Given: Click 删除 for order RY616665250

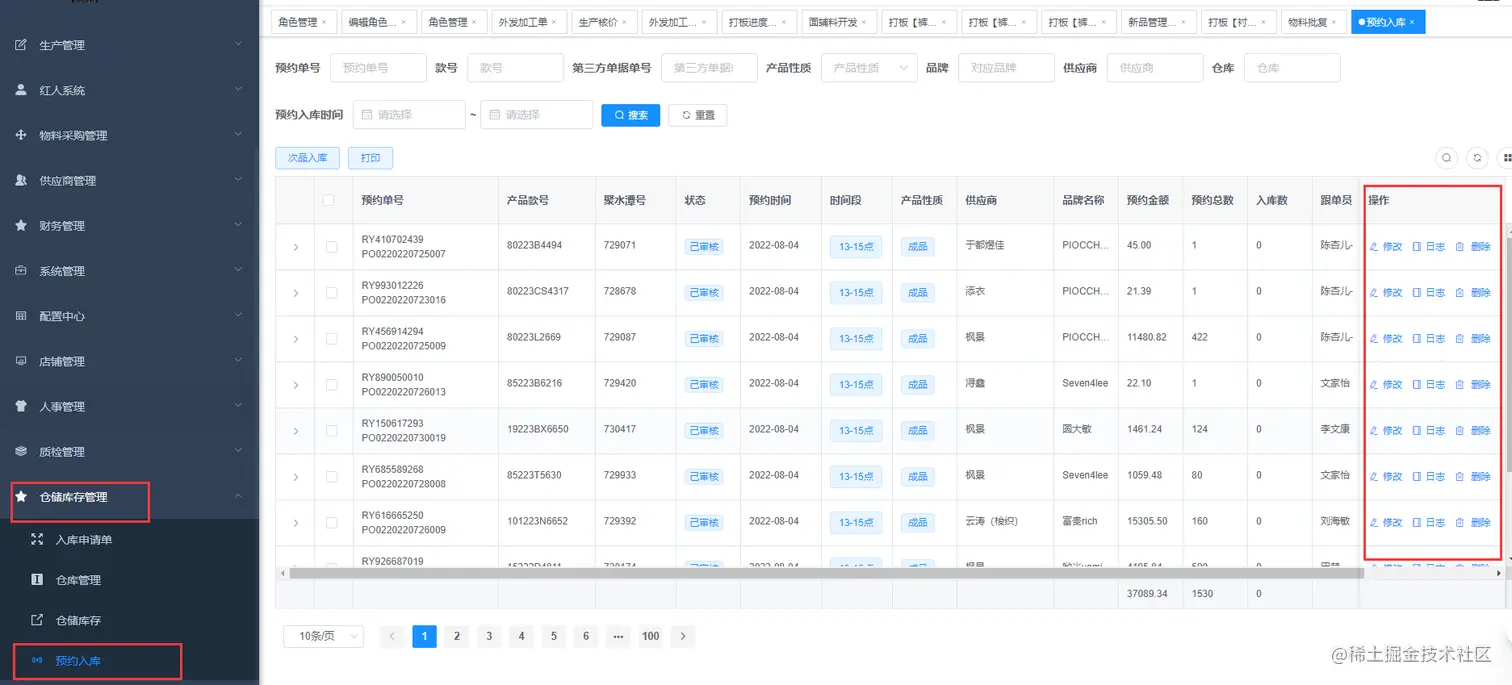Looking at the screenshot, I should 1473,523.
